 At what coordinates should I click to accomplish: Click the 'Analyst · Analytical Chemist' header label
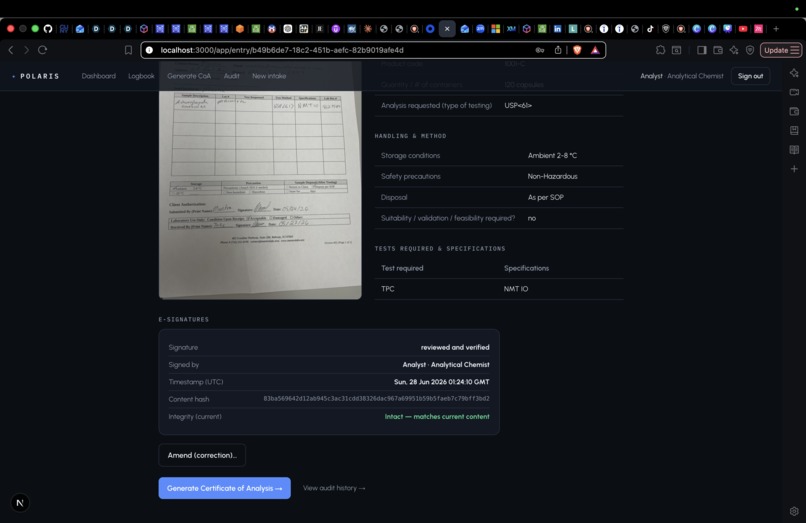(682, 76)
